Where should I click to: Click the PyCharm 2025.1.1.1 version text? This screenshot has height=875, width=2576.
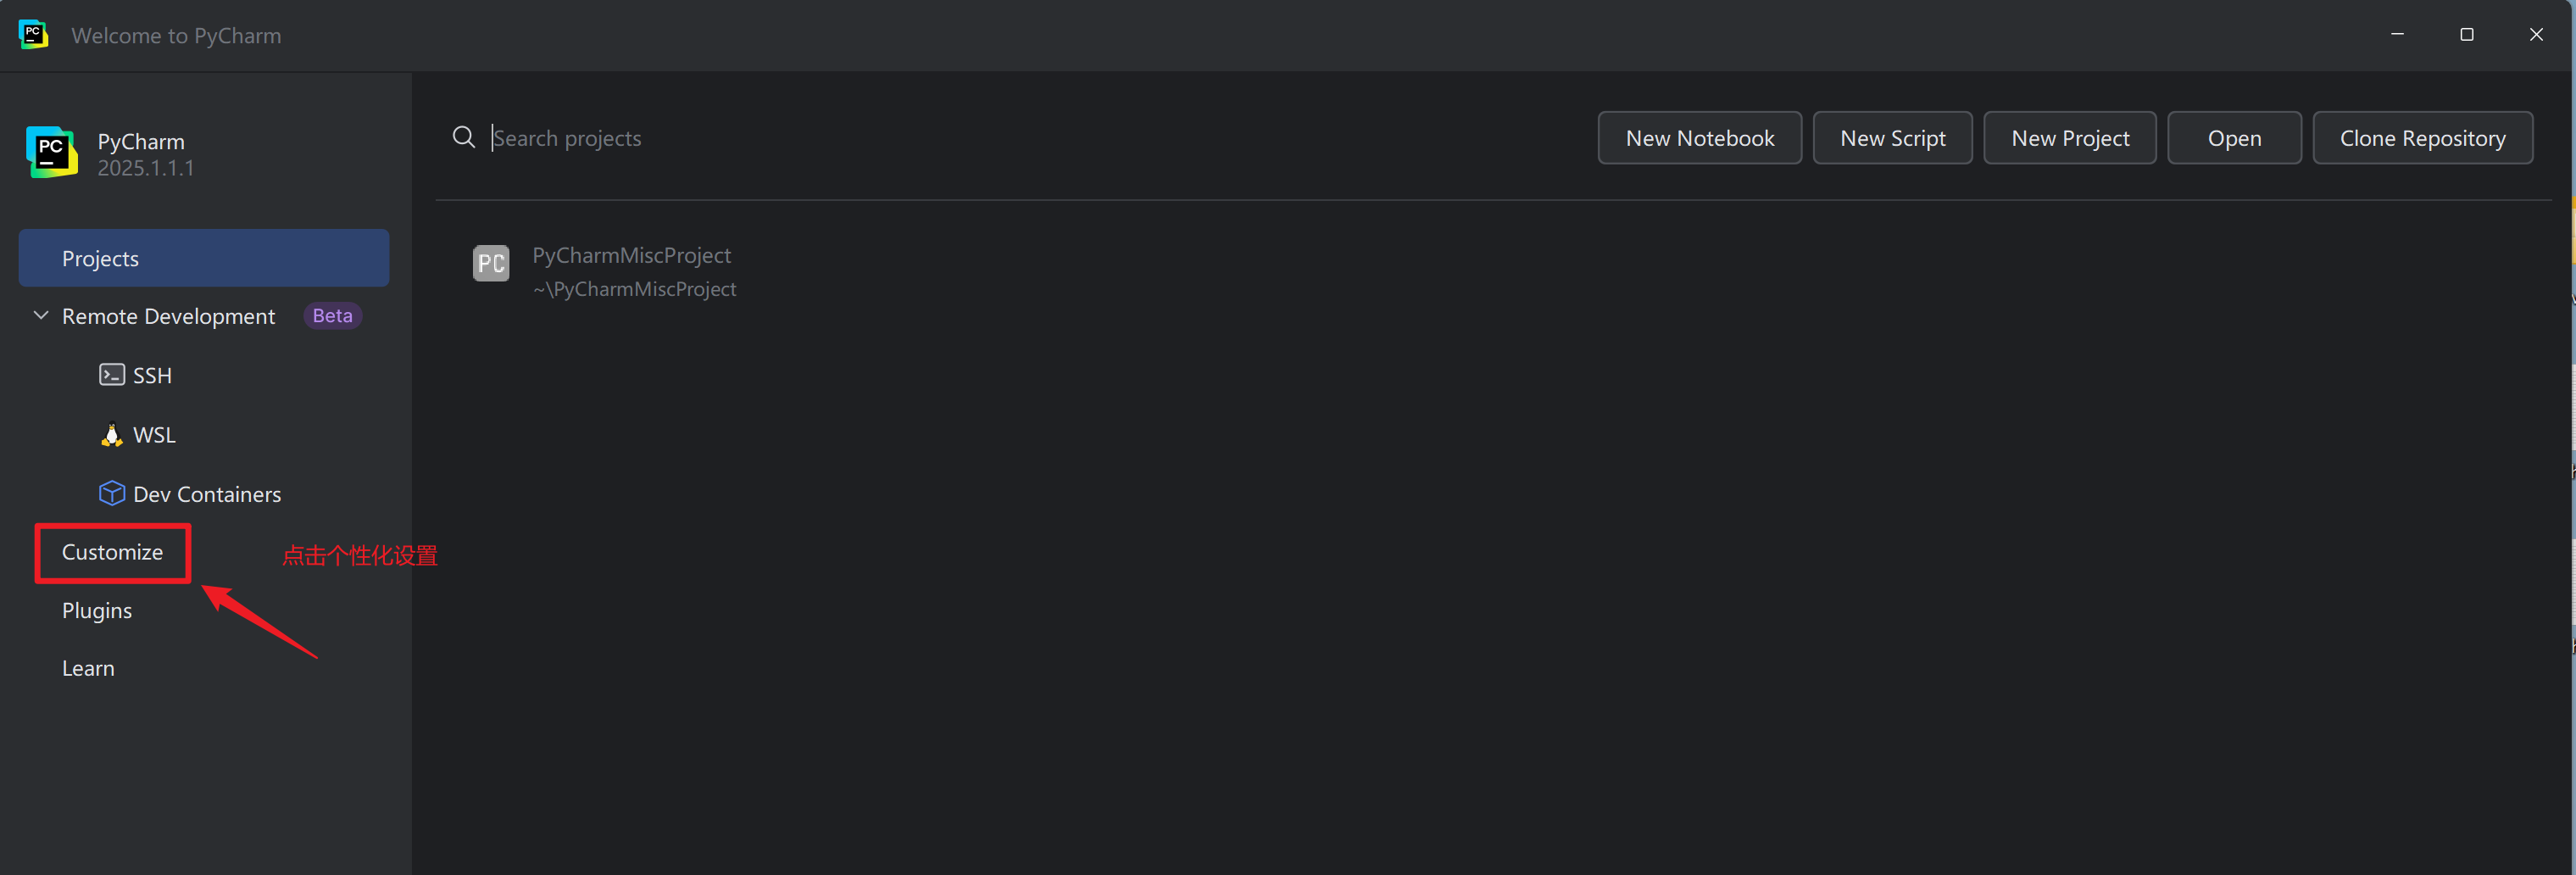[146, 168]
